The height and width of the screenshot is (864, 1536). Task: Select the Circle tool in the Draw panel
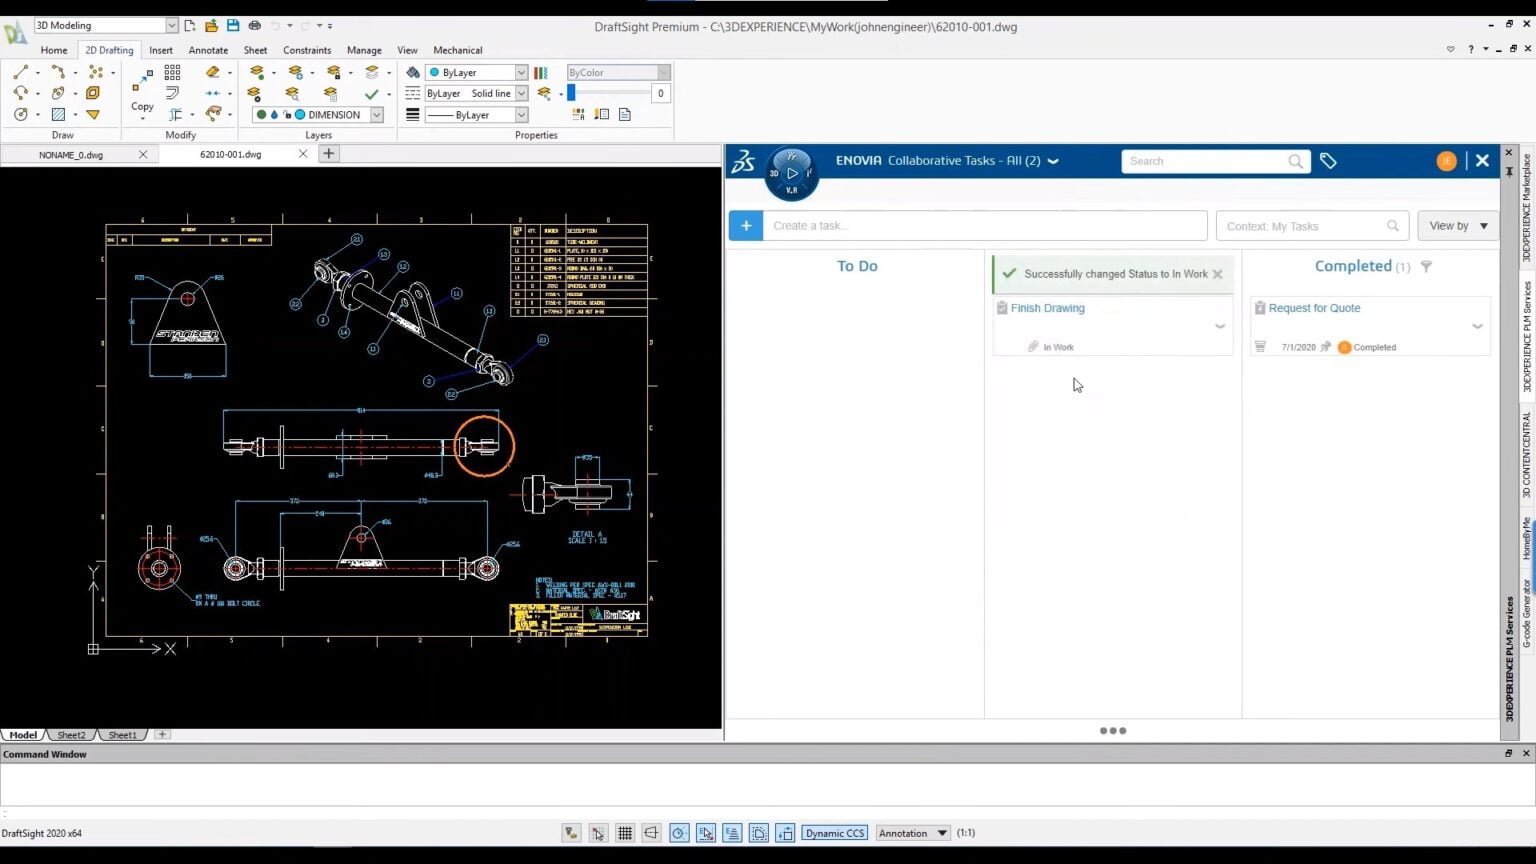[21, 113]
